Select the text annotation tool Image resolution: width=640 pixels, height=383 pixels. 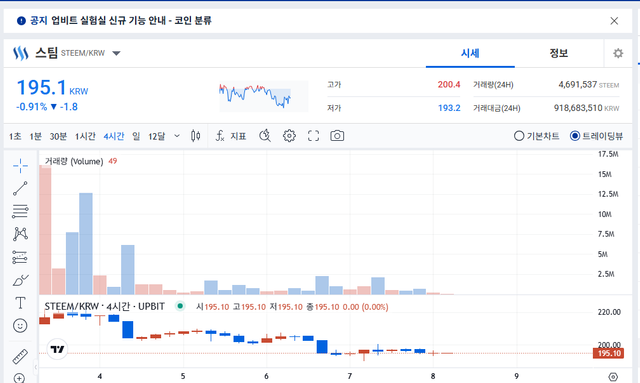click(20, 303)
